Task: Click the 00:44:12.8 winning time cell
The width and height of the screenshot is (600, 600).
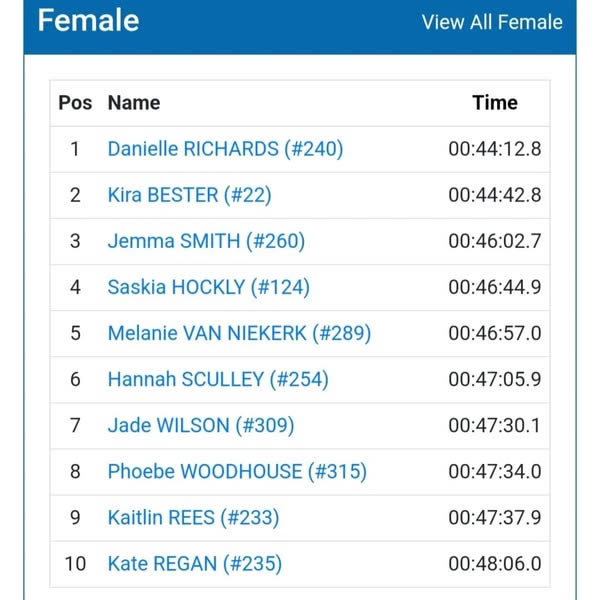Action: (x=494, y=149)
